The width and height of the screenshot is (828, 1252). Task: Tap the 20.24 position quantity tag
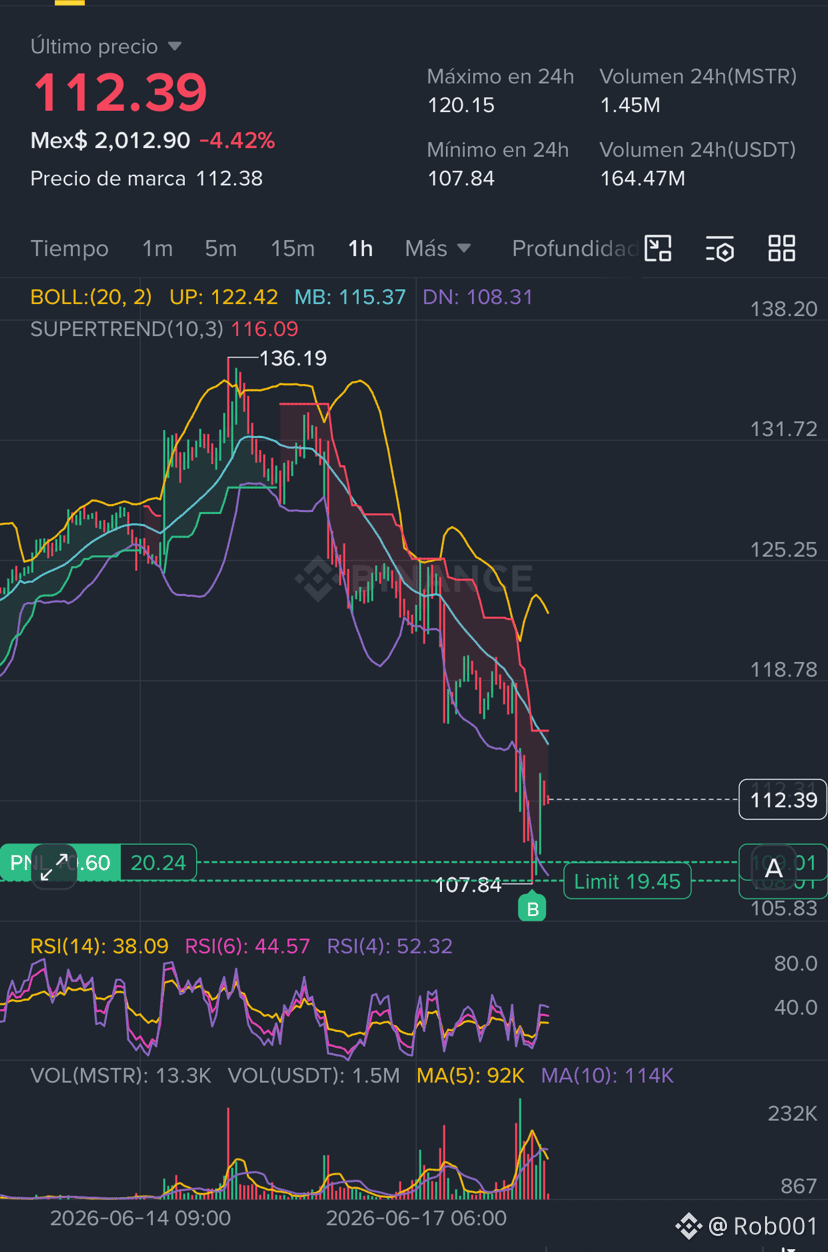pyautogui.click(x=158, y=863)
